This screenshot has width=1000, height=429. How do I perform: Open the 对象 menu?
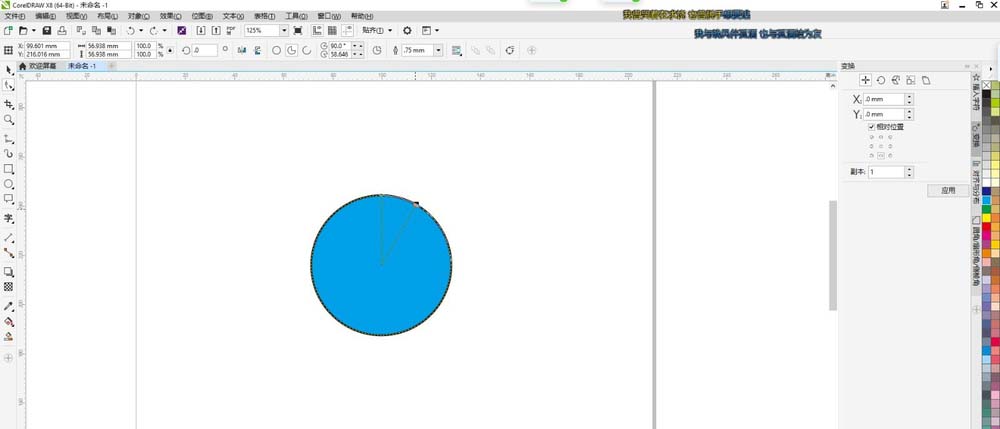(x=138, y=16)
